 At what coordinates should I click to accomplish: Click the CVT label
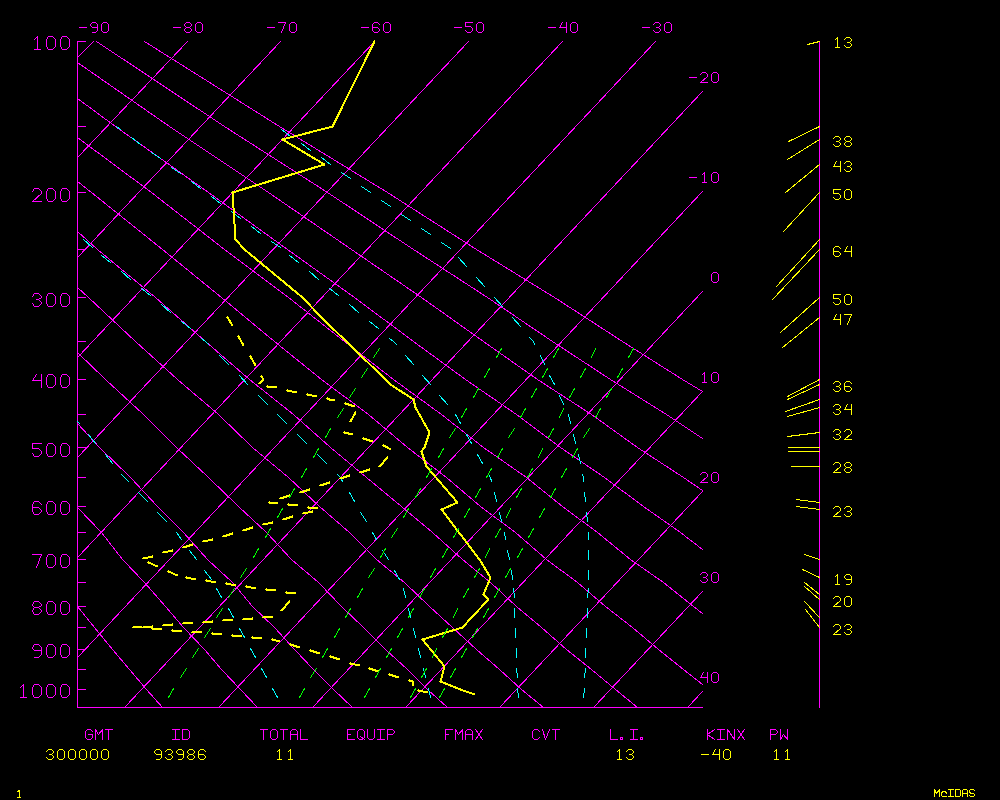click(x=545, y=734)
